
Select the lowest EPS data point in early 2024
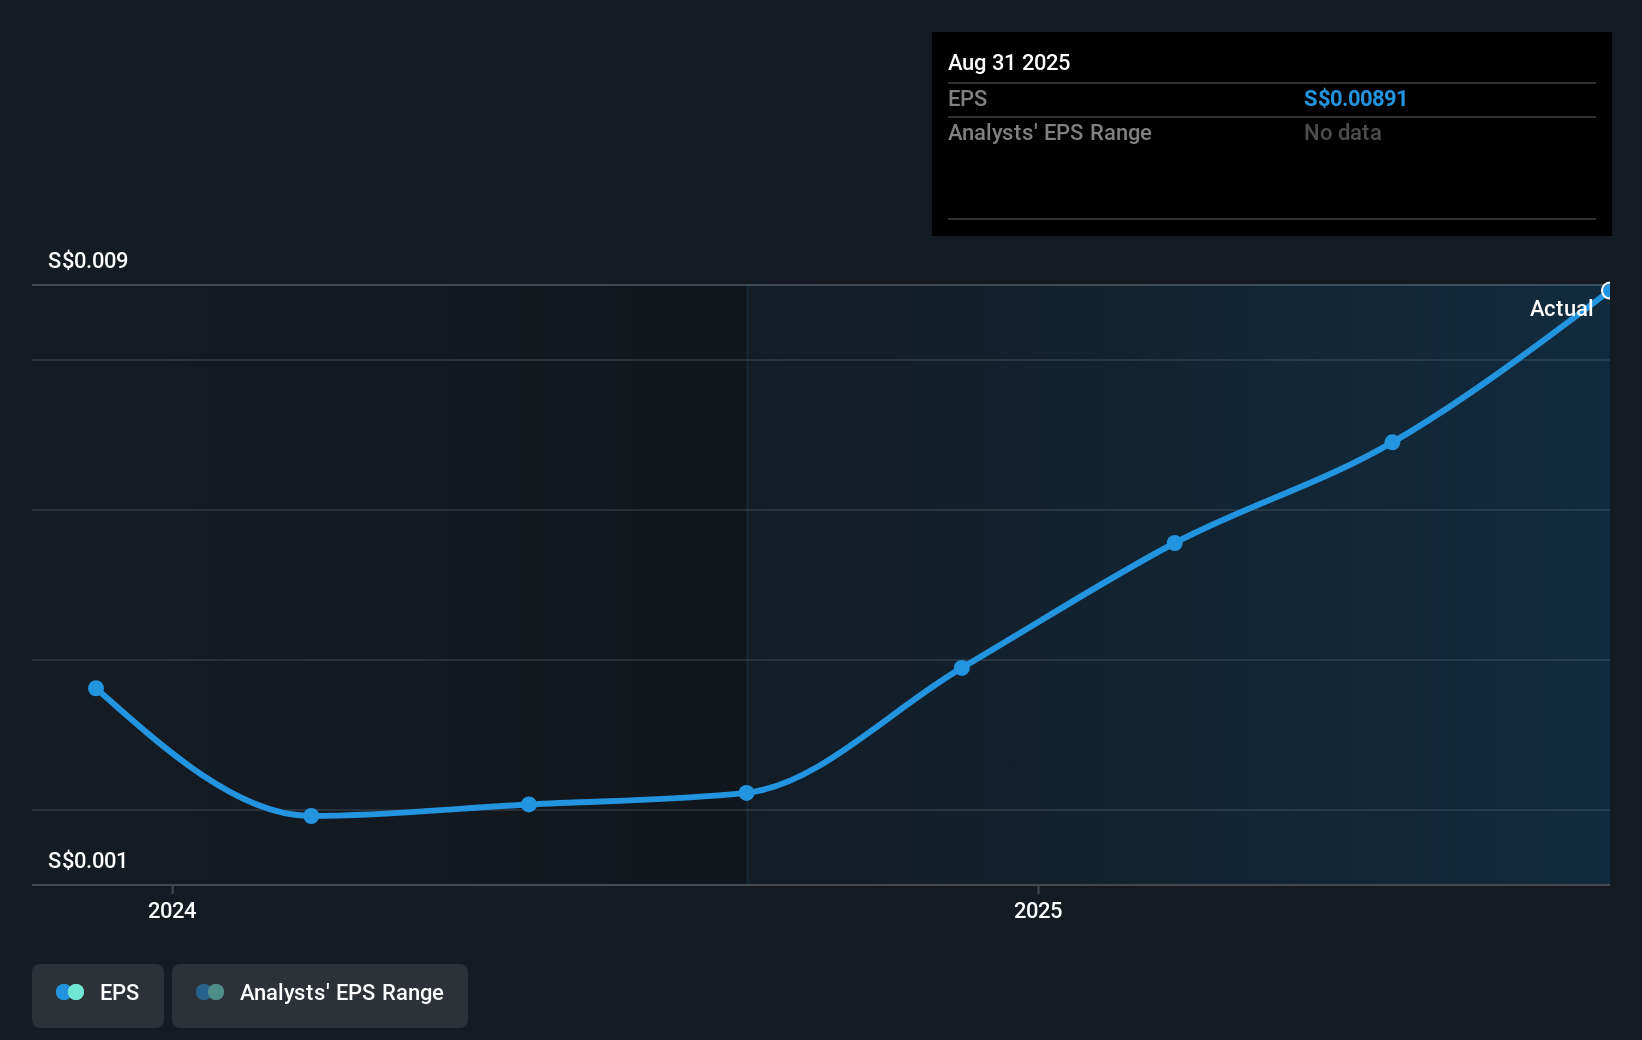[311, 816]
